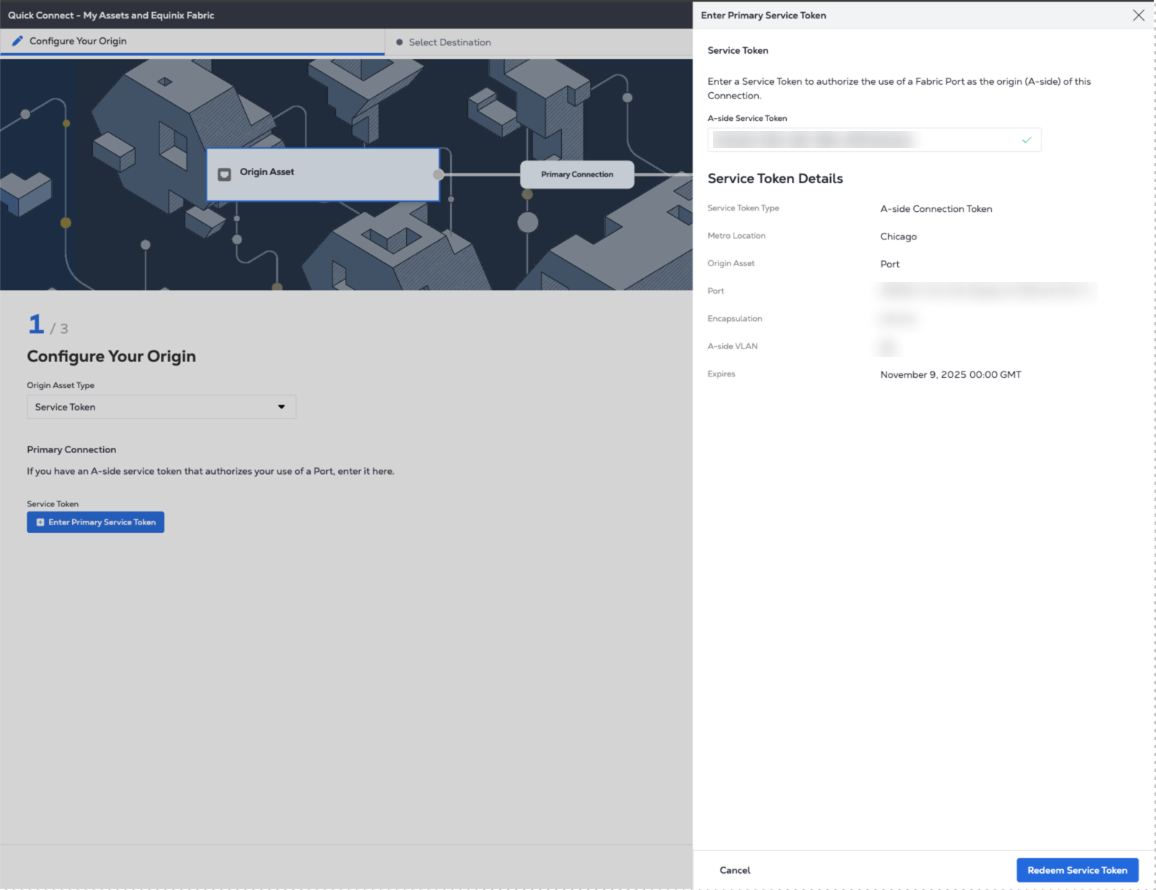Click the A-side Connection Token type value

coord(936,209)
